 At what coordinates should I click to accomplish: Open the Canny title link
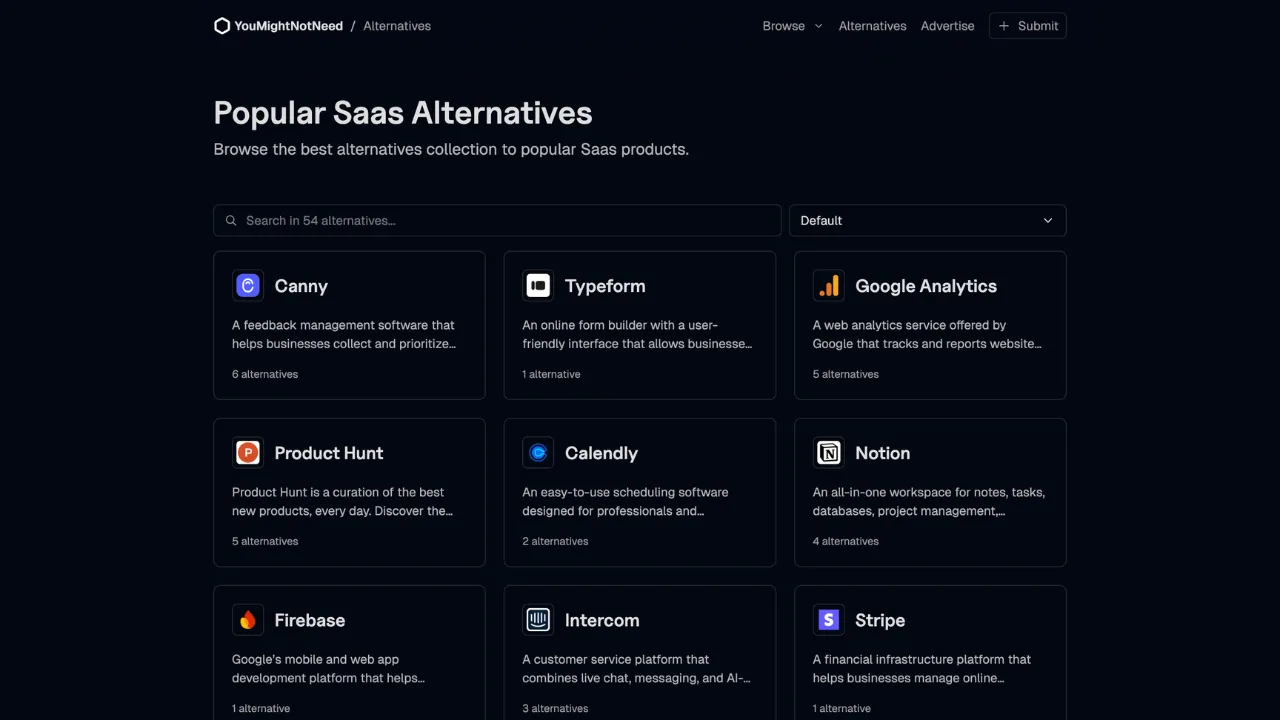click(301, 286)
